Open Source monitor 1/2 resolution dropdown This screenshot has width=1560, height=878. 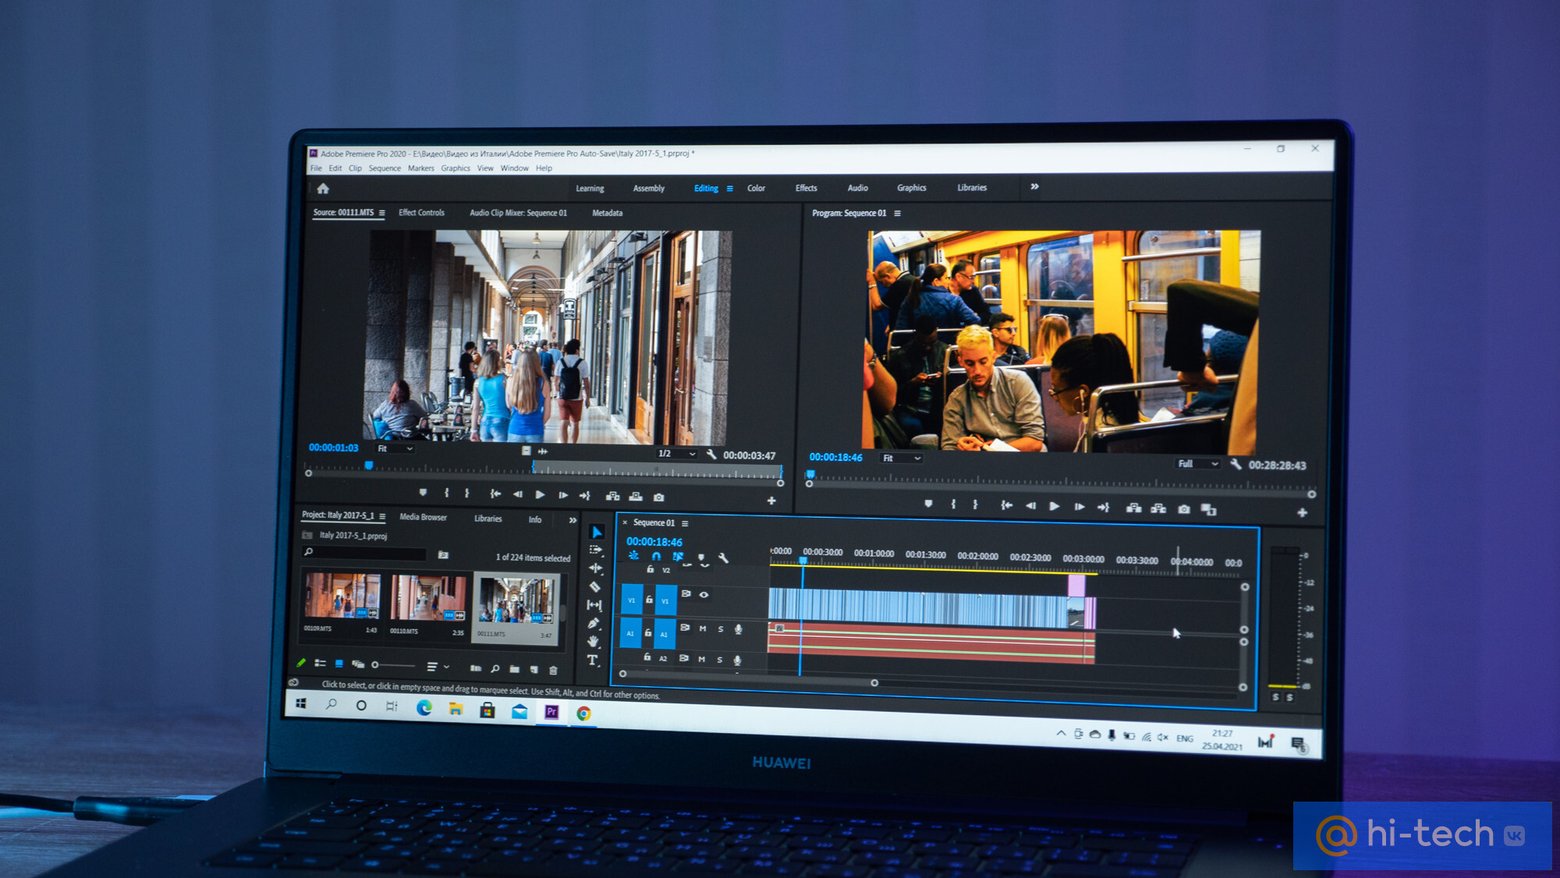pos(675,453)
